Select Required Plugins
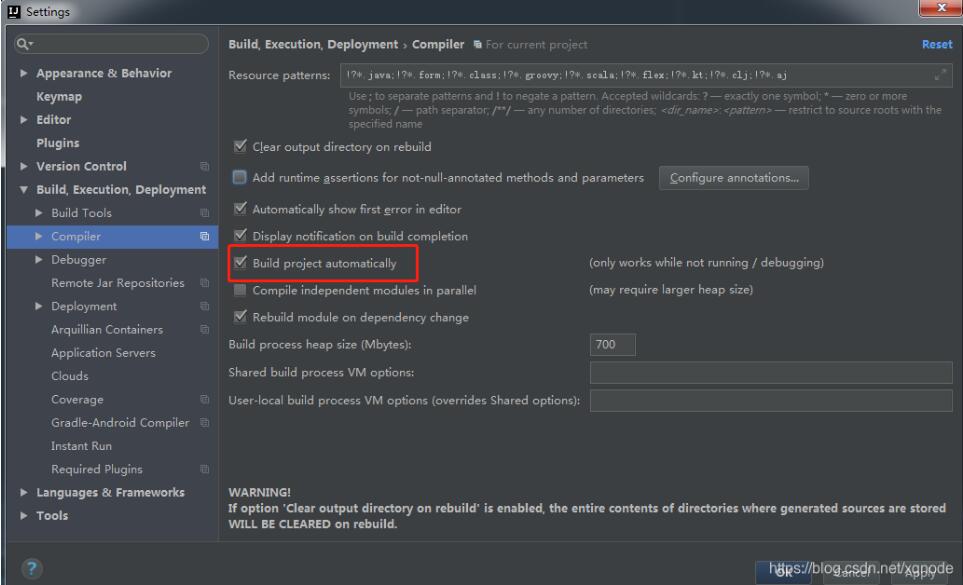The height and width of the screenshot is (585, 963). coord(96,470)
